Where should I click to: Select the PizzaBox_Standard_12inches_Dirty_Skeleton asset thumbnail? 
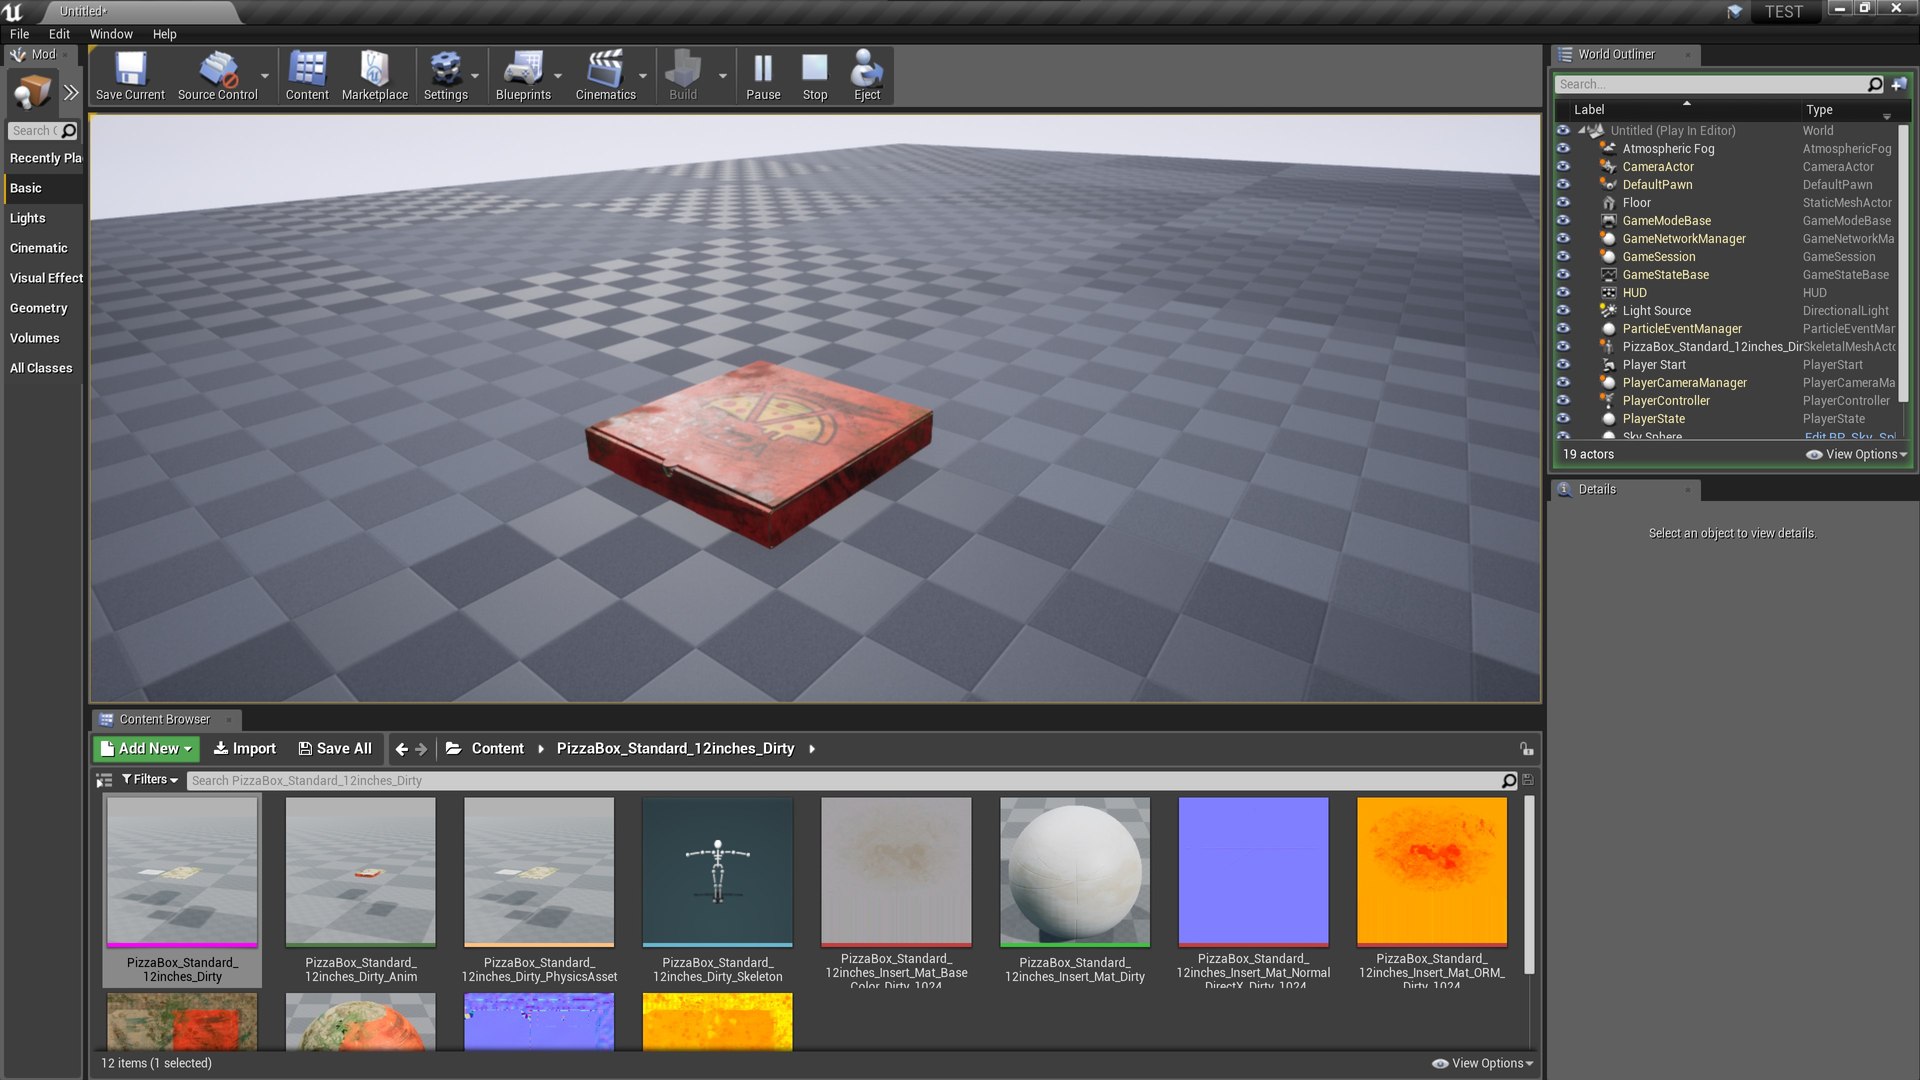pos(717,871)
